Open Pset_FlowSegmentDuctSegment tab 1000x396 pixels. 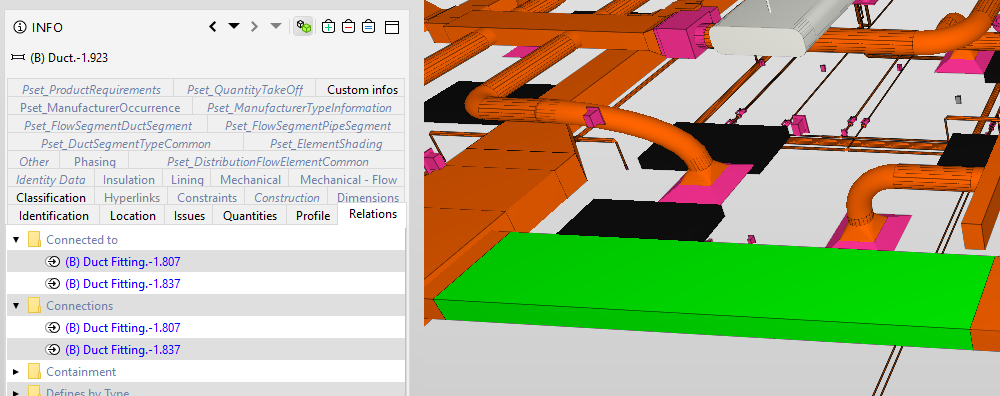[108, 126]
